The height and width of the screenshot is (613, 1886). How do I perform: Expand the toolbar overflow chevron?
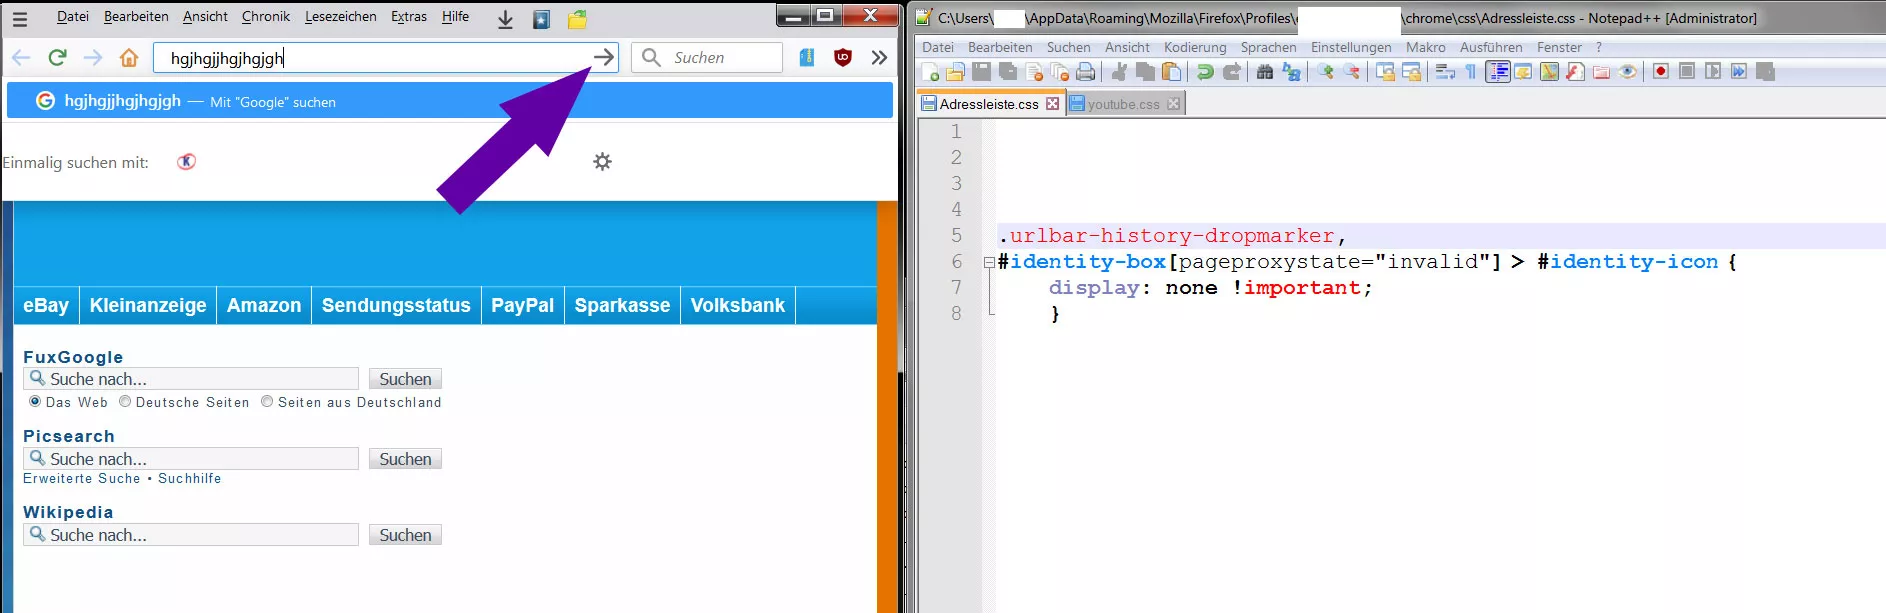click(879, 57)
